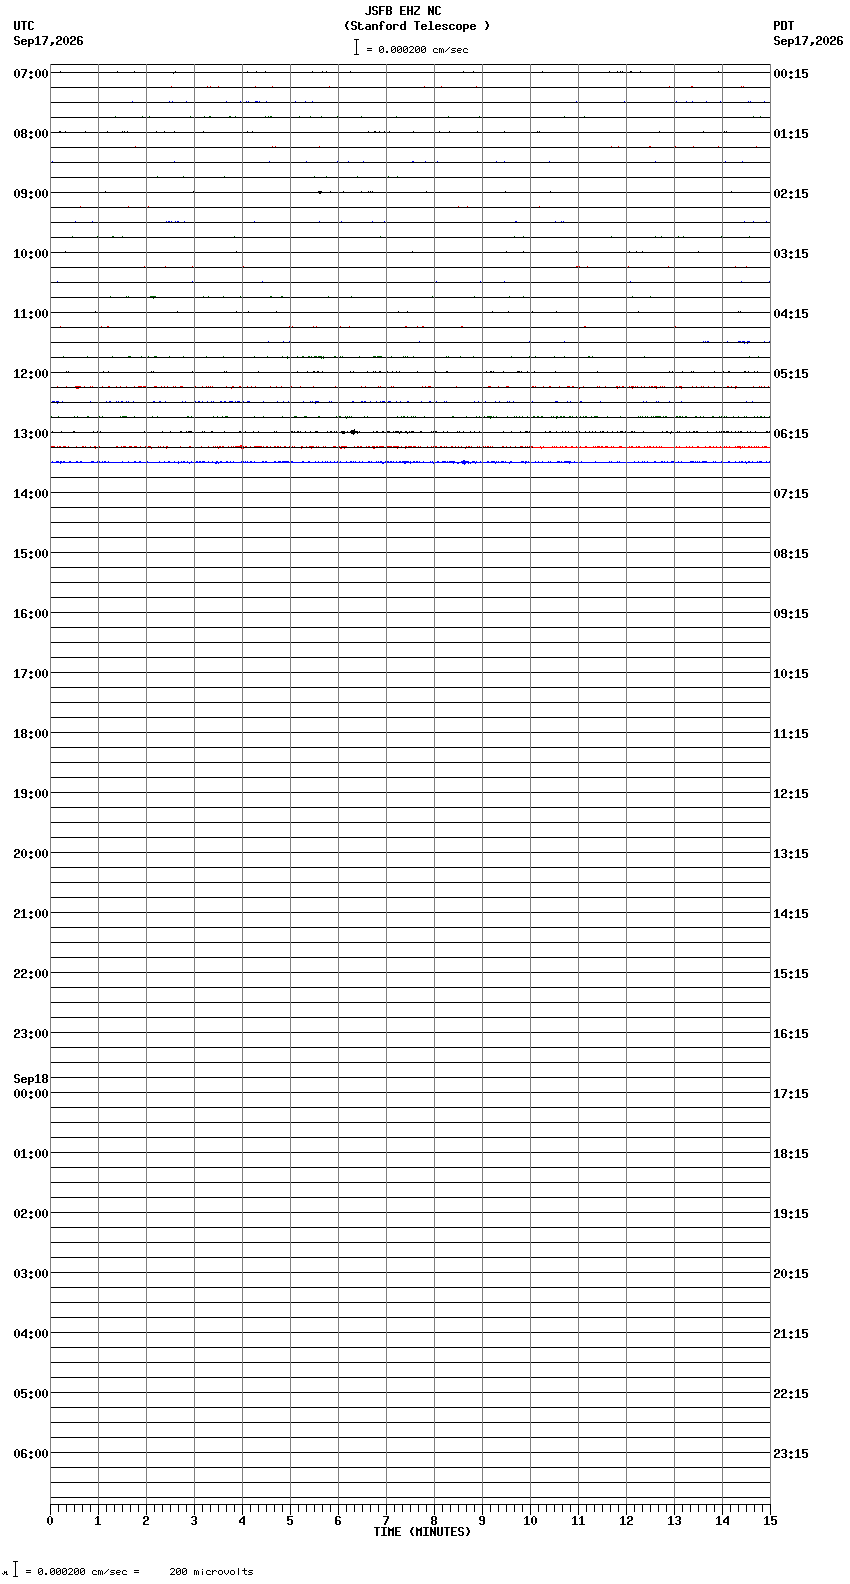Click the blue seismic trace line
This screenshot has width=850, height=1584.
click(x=410, y=462)
